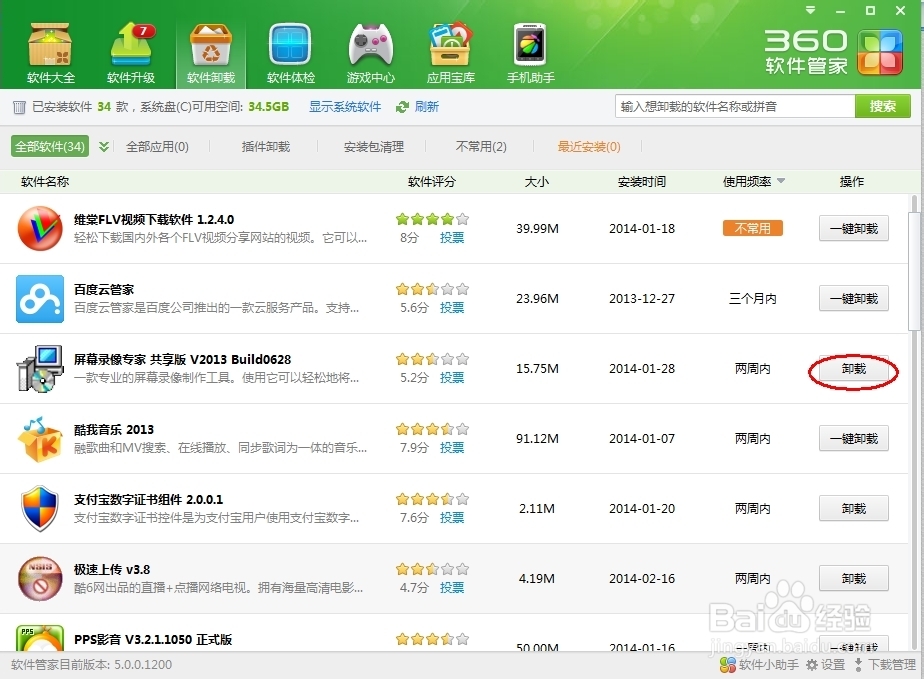Select the 全部应用(0) tab
924x679 pixels.
[x=157, y=146]
